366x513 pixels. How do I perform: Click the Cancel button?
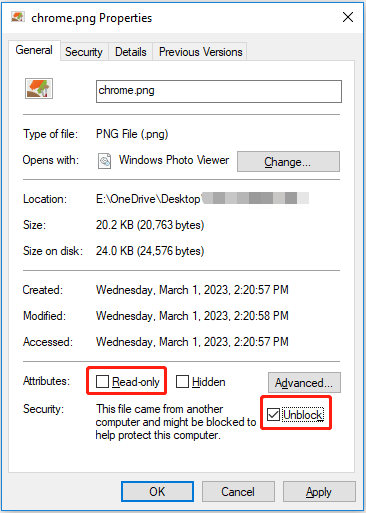point(238,492)
